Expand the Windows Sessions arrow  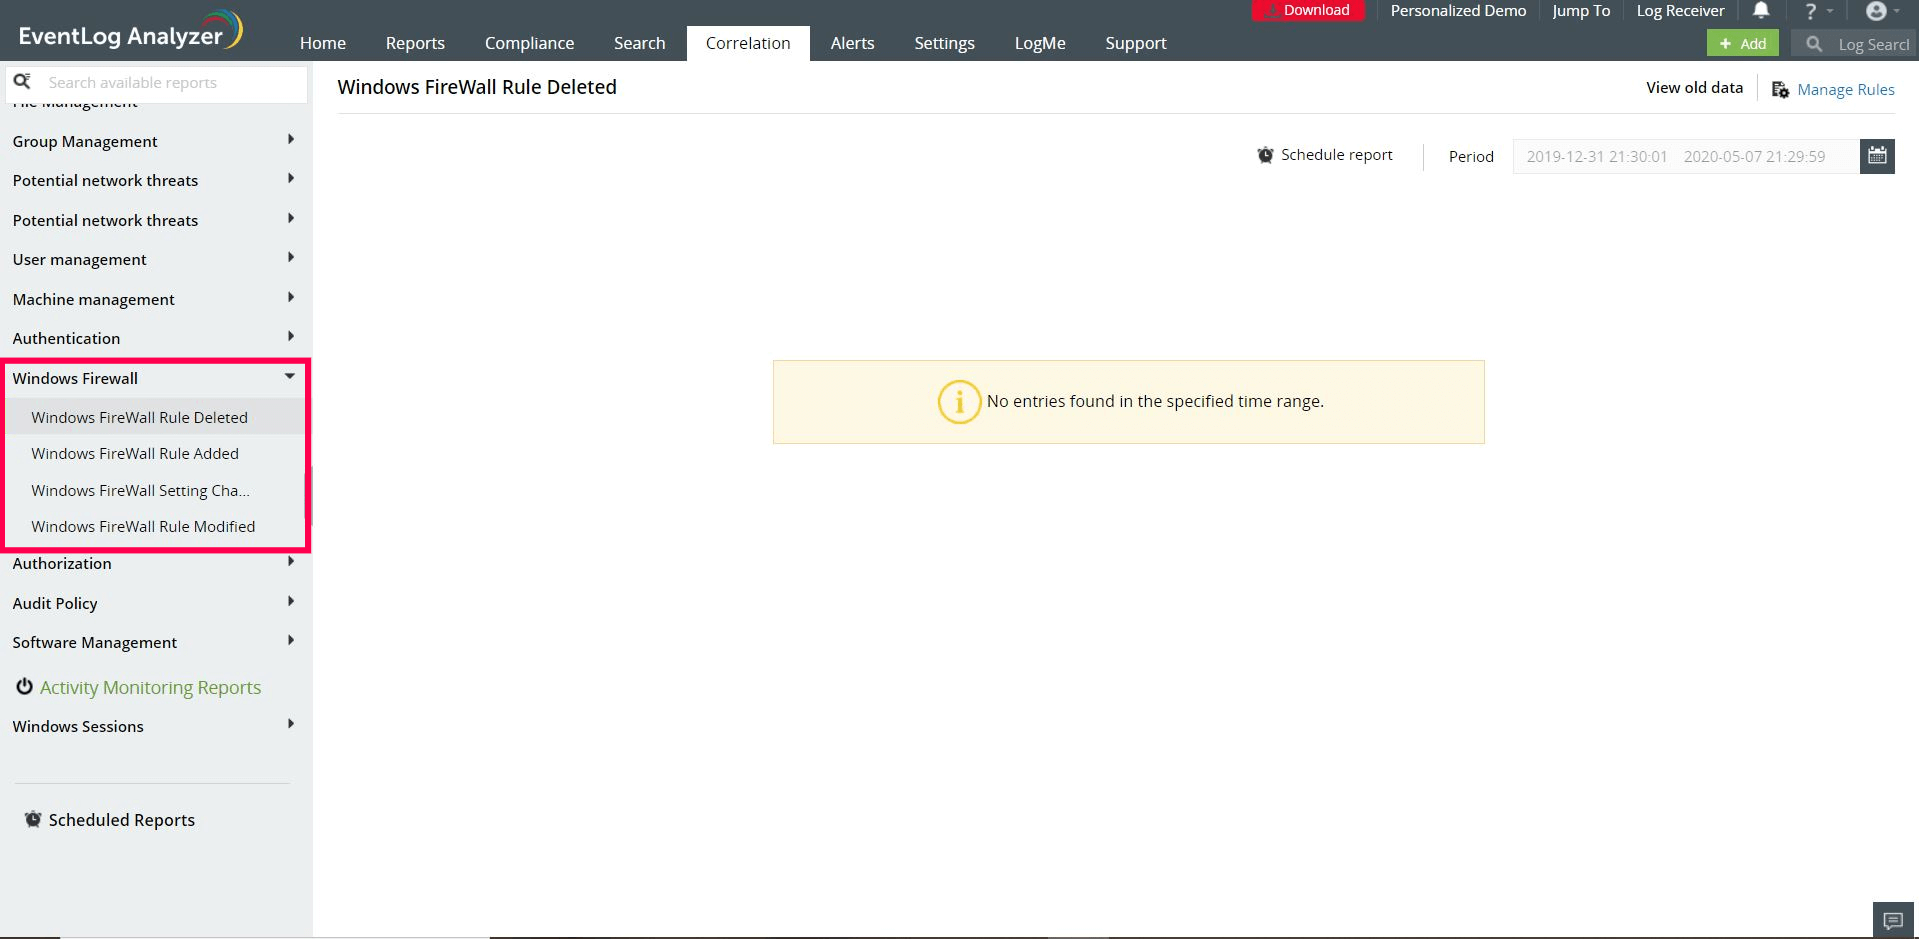pos(291,724)
